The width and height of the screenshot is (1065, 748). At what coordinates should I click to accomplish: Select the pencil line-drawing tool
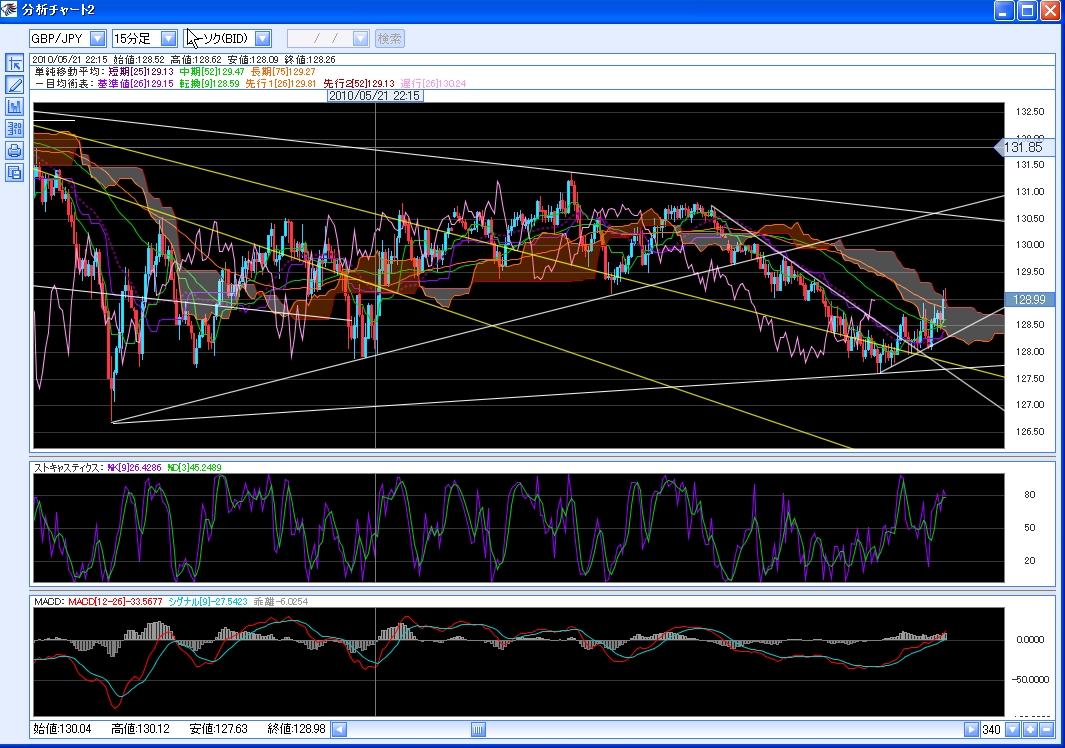[14, 85]
